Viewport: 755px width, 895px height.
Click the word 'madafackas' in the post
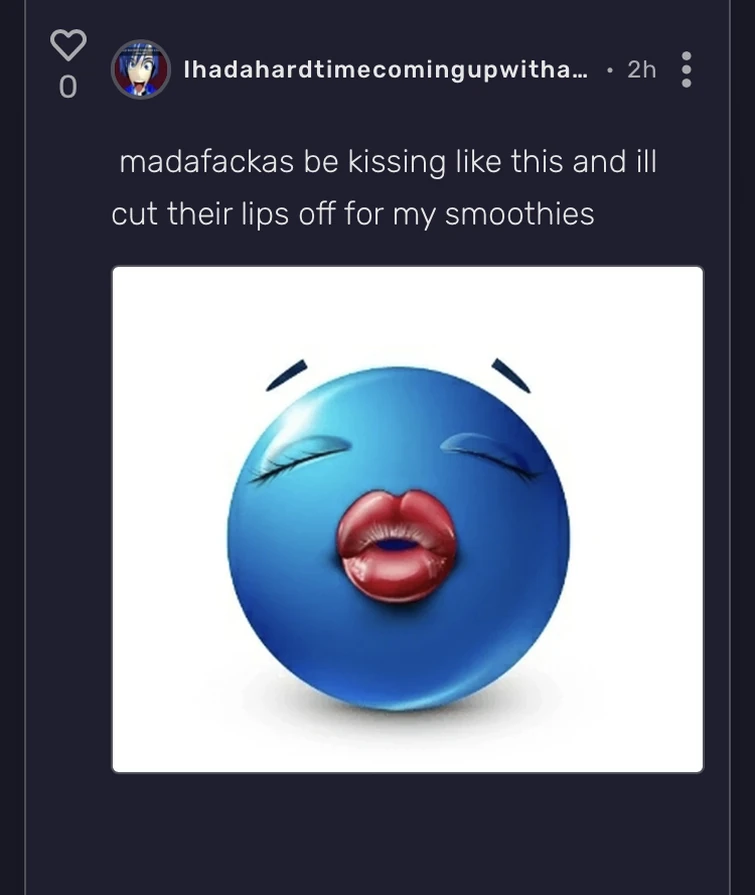coord(207,162)
